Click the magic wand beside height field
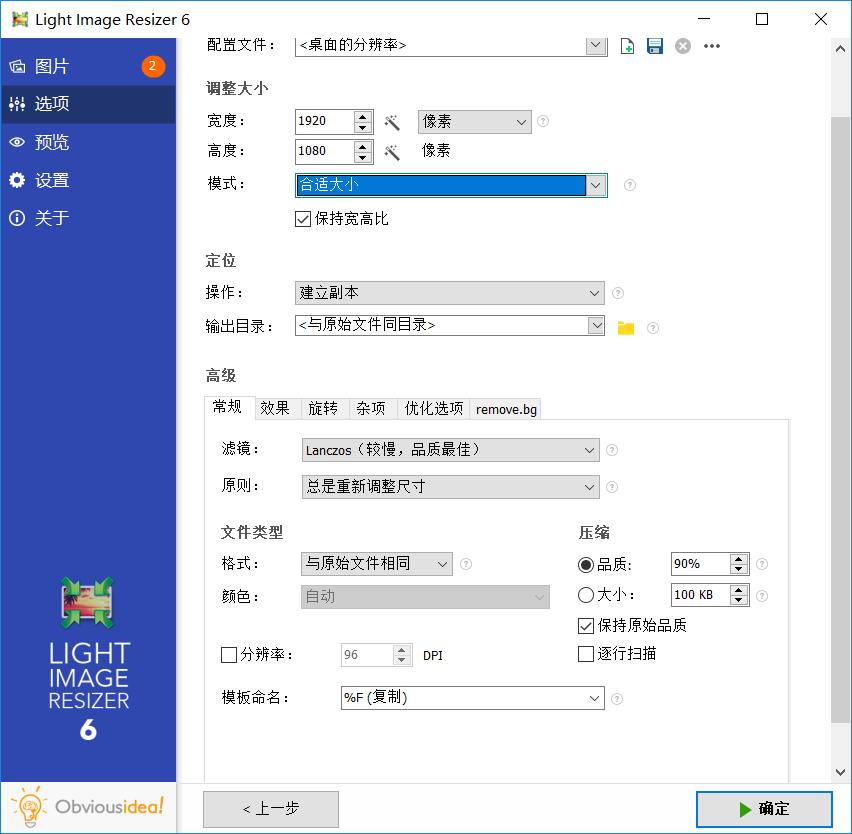The width and height of the screenshot is (852, 834). click(x=393, y=152)
